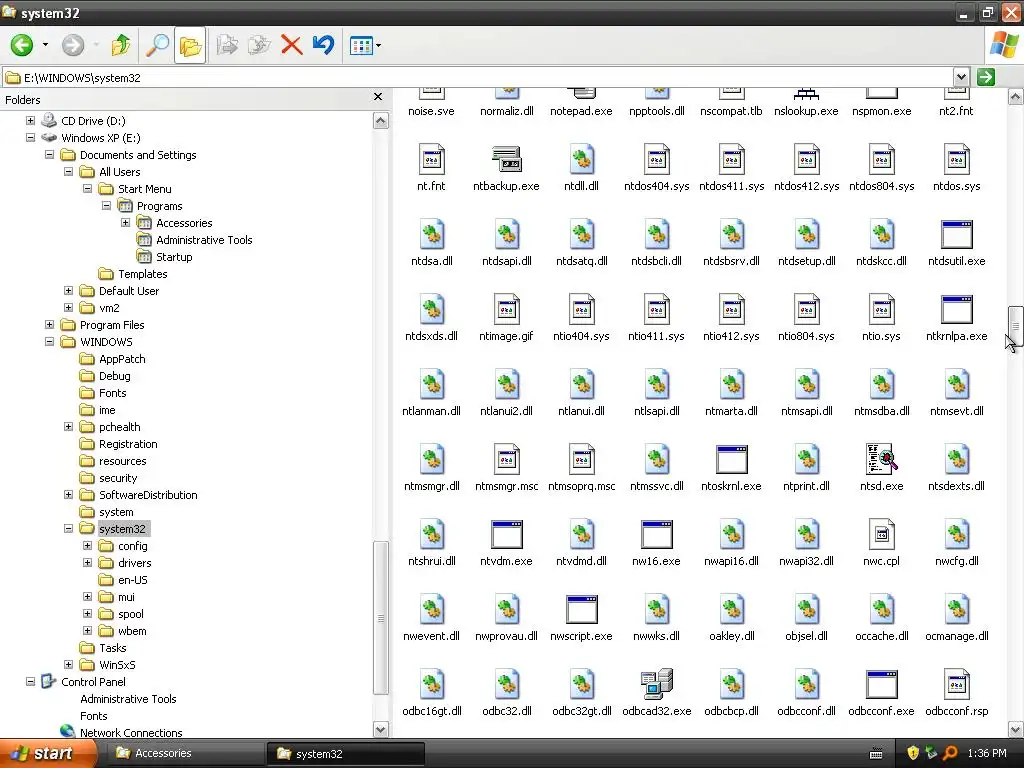The width and height of the screenshot is (1024, 768).
Task: Toggle the Folders pane button
Action: pyautogui.click(x=190, y=45)
